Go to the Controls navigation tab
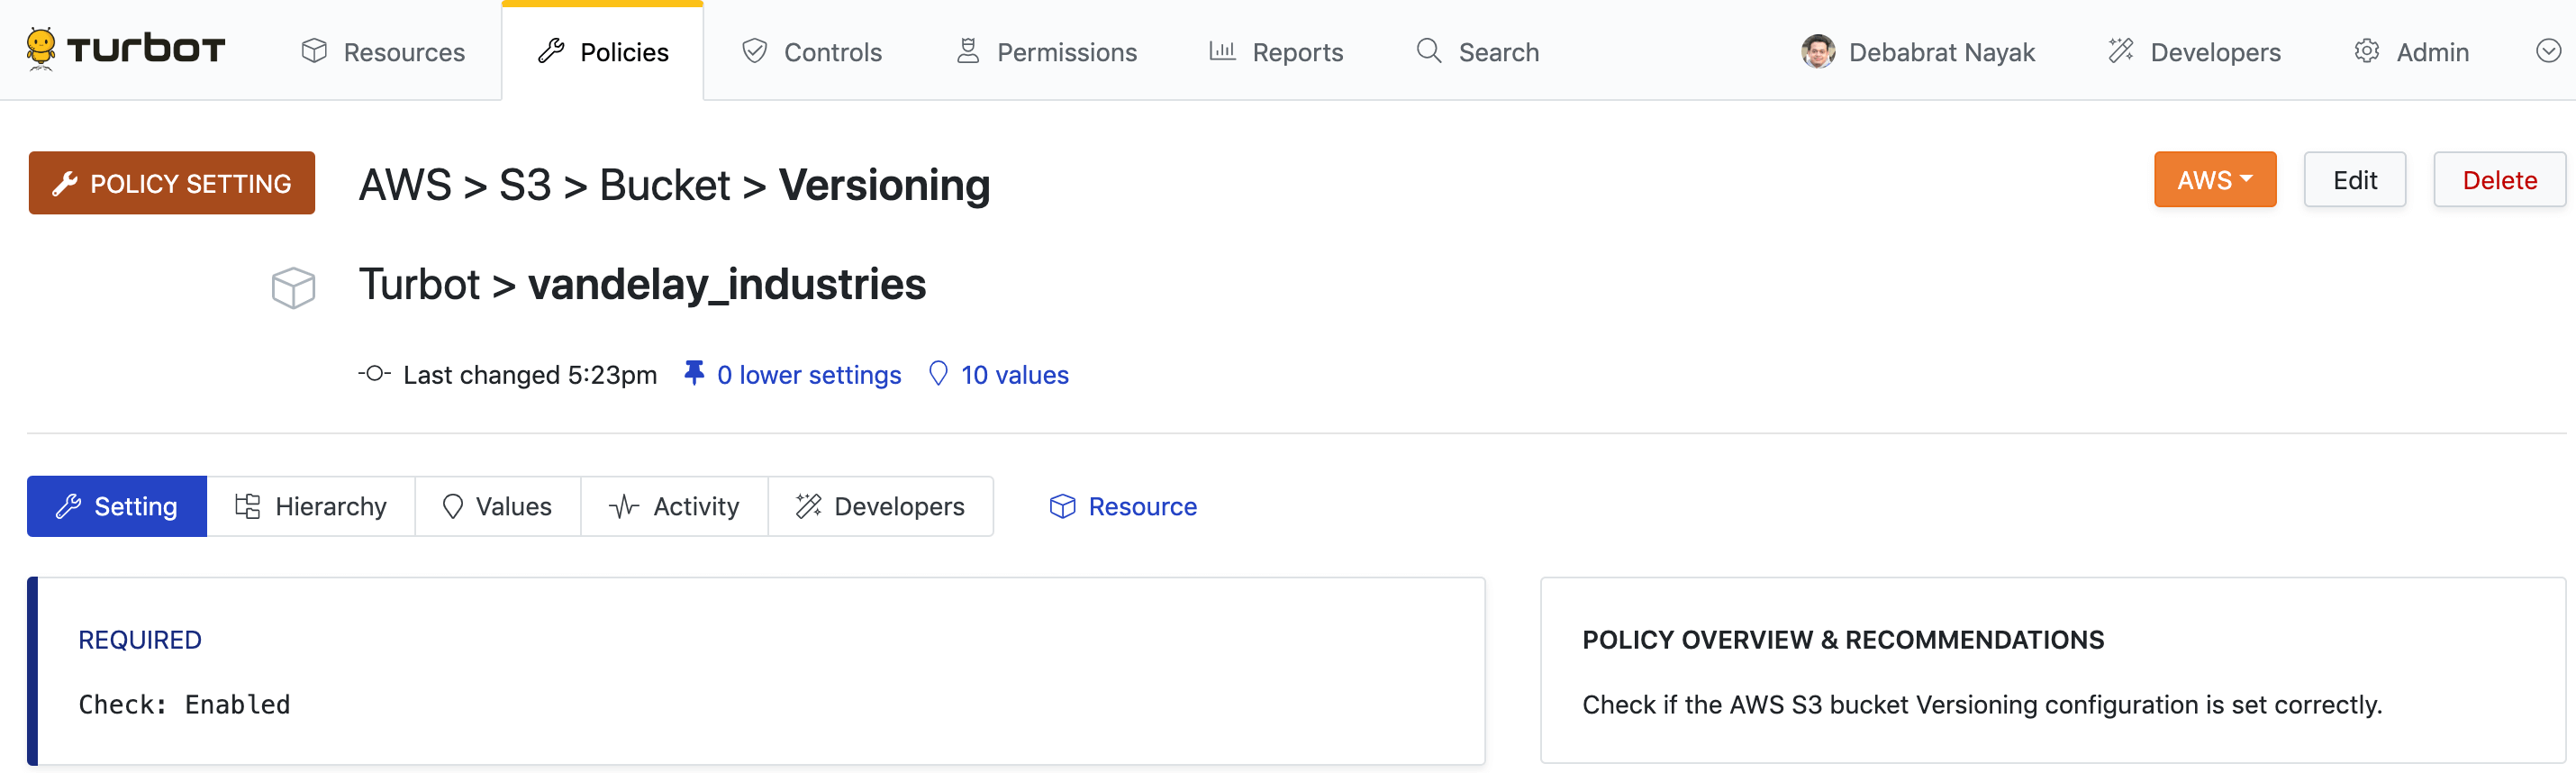Screen dimensions: 2576x773 click(812, 52)
